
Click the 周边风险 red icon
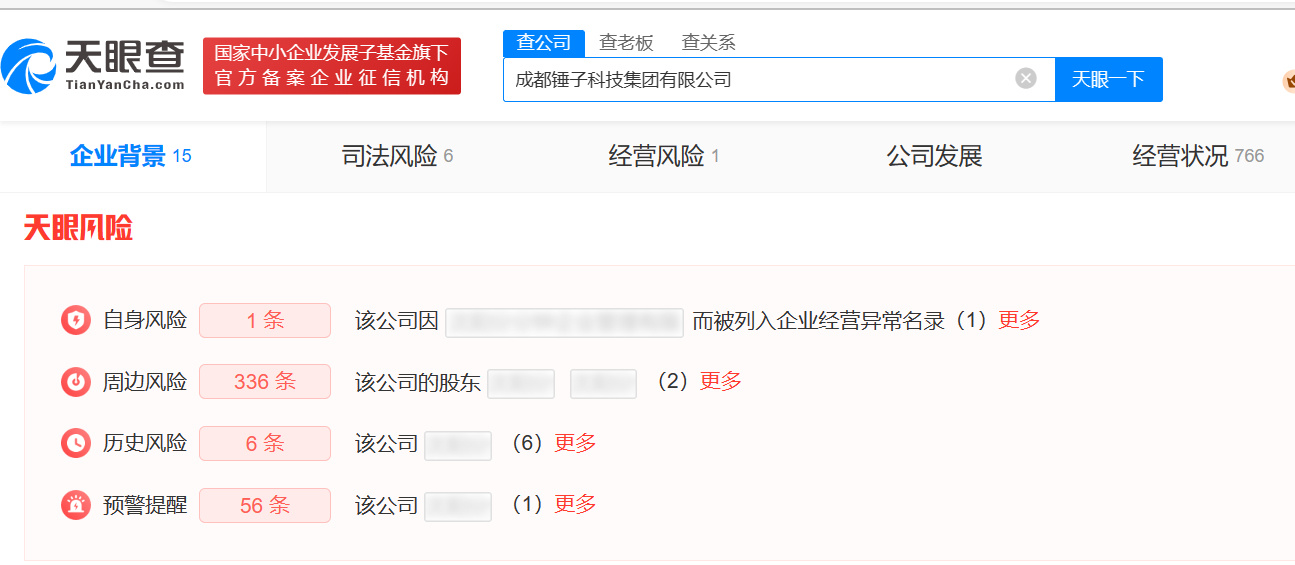76,382
